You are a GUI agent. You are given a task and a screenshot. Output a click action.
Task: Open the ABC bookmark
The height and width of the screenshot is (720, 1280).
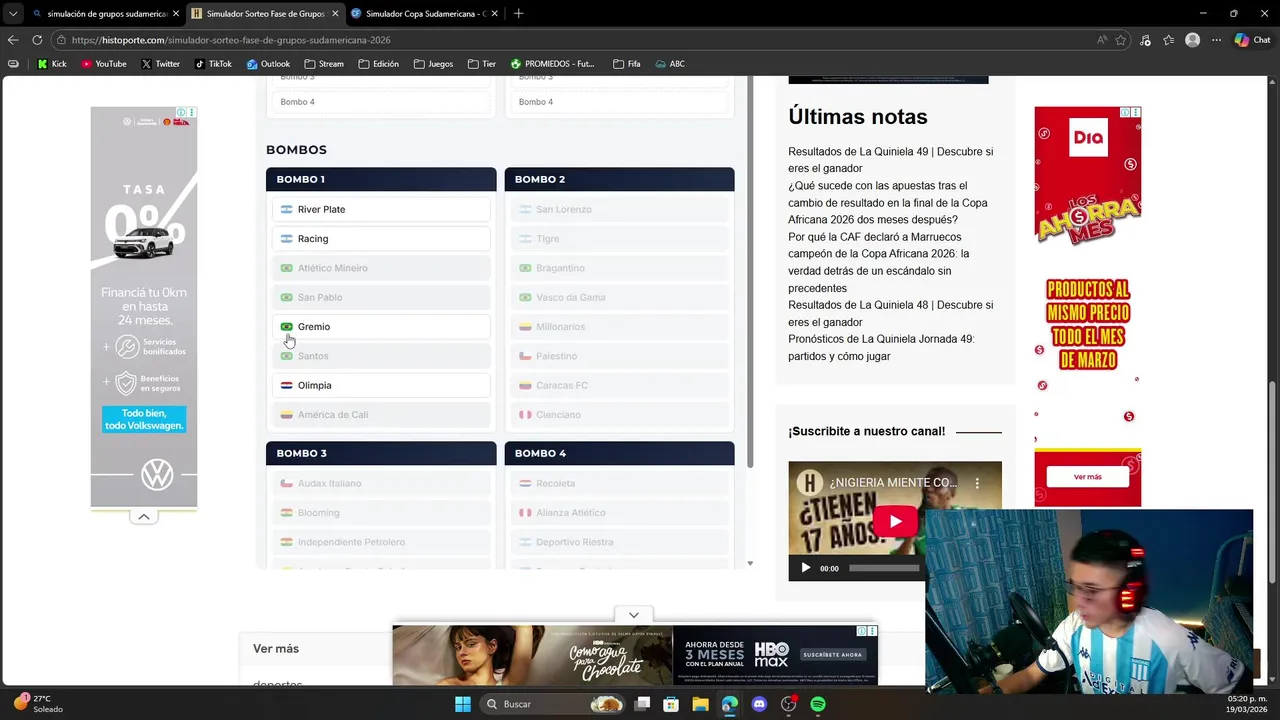(670, 64)
